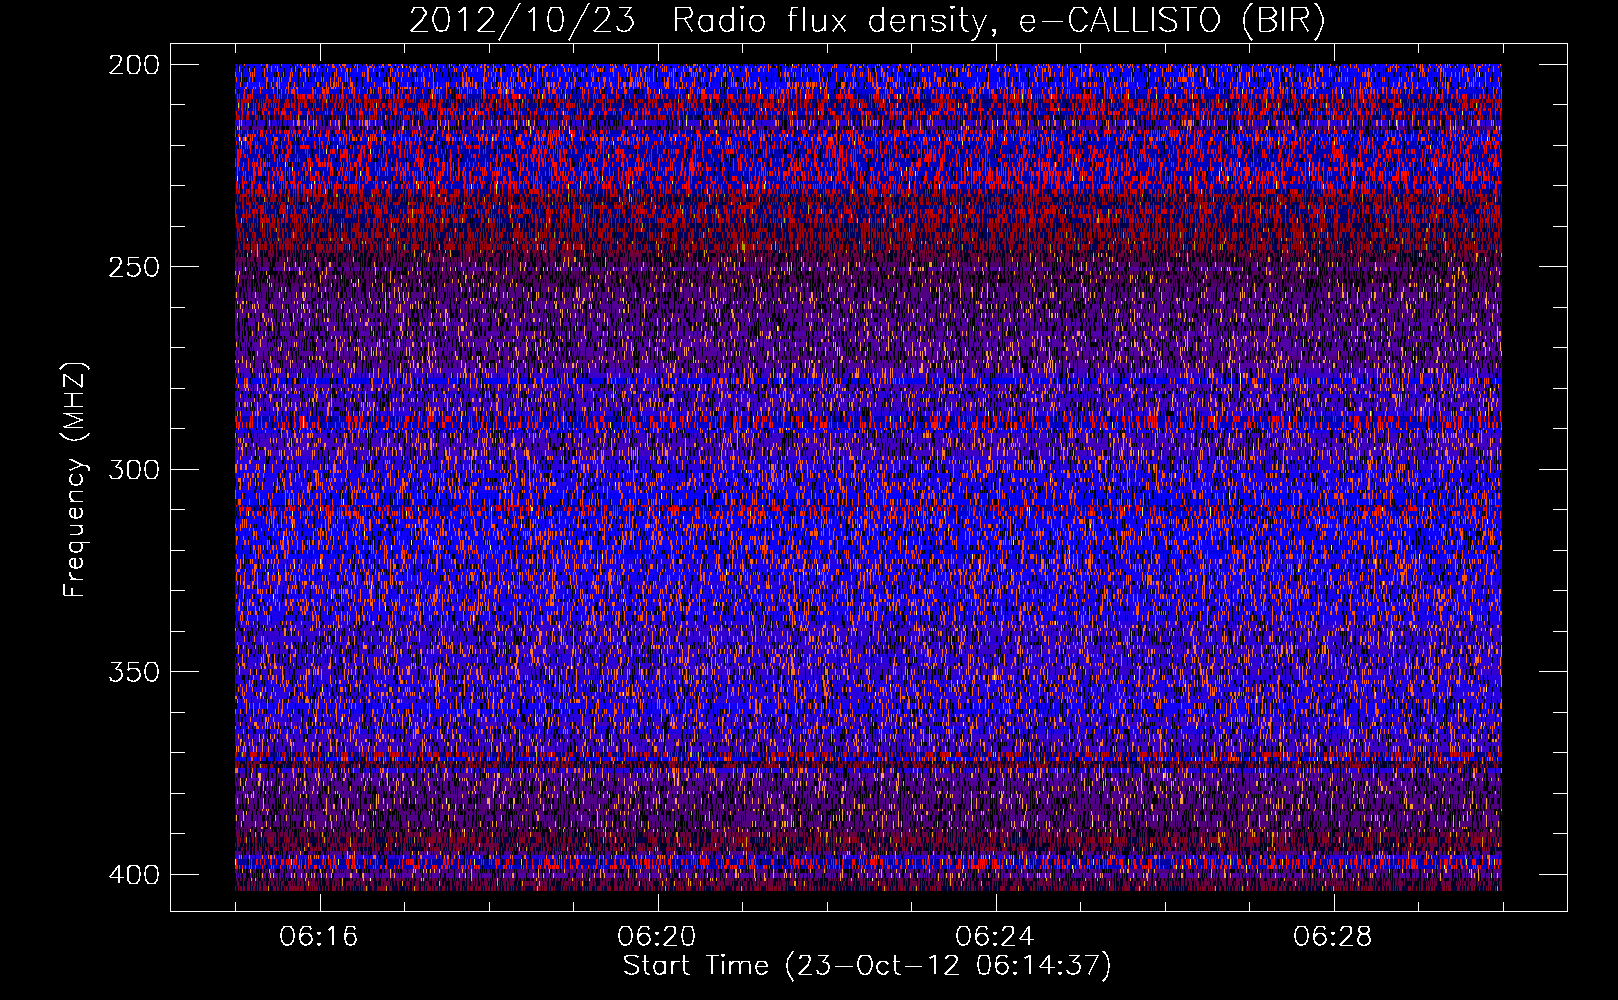Viewport: 1618px width, 1000px height.
Task: Click the plot title '2012/10/23 Radio flux density, e-CALLISTO (BIR)'
Action: (867, 21)
